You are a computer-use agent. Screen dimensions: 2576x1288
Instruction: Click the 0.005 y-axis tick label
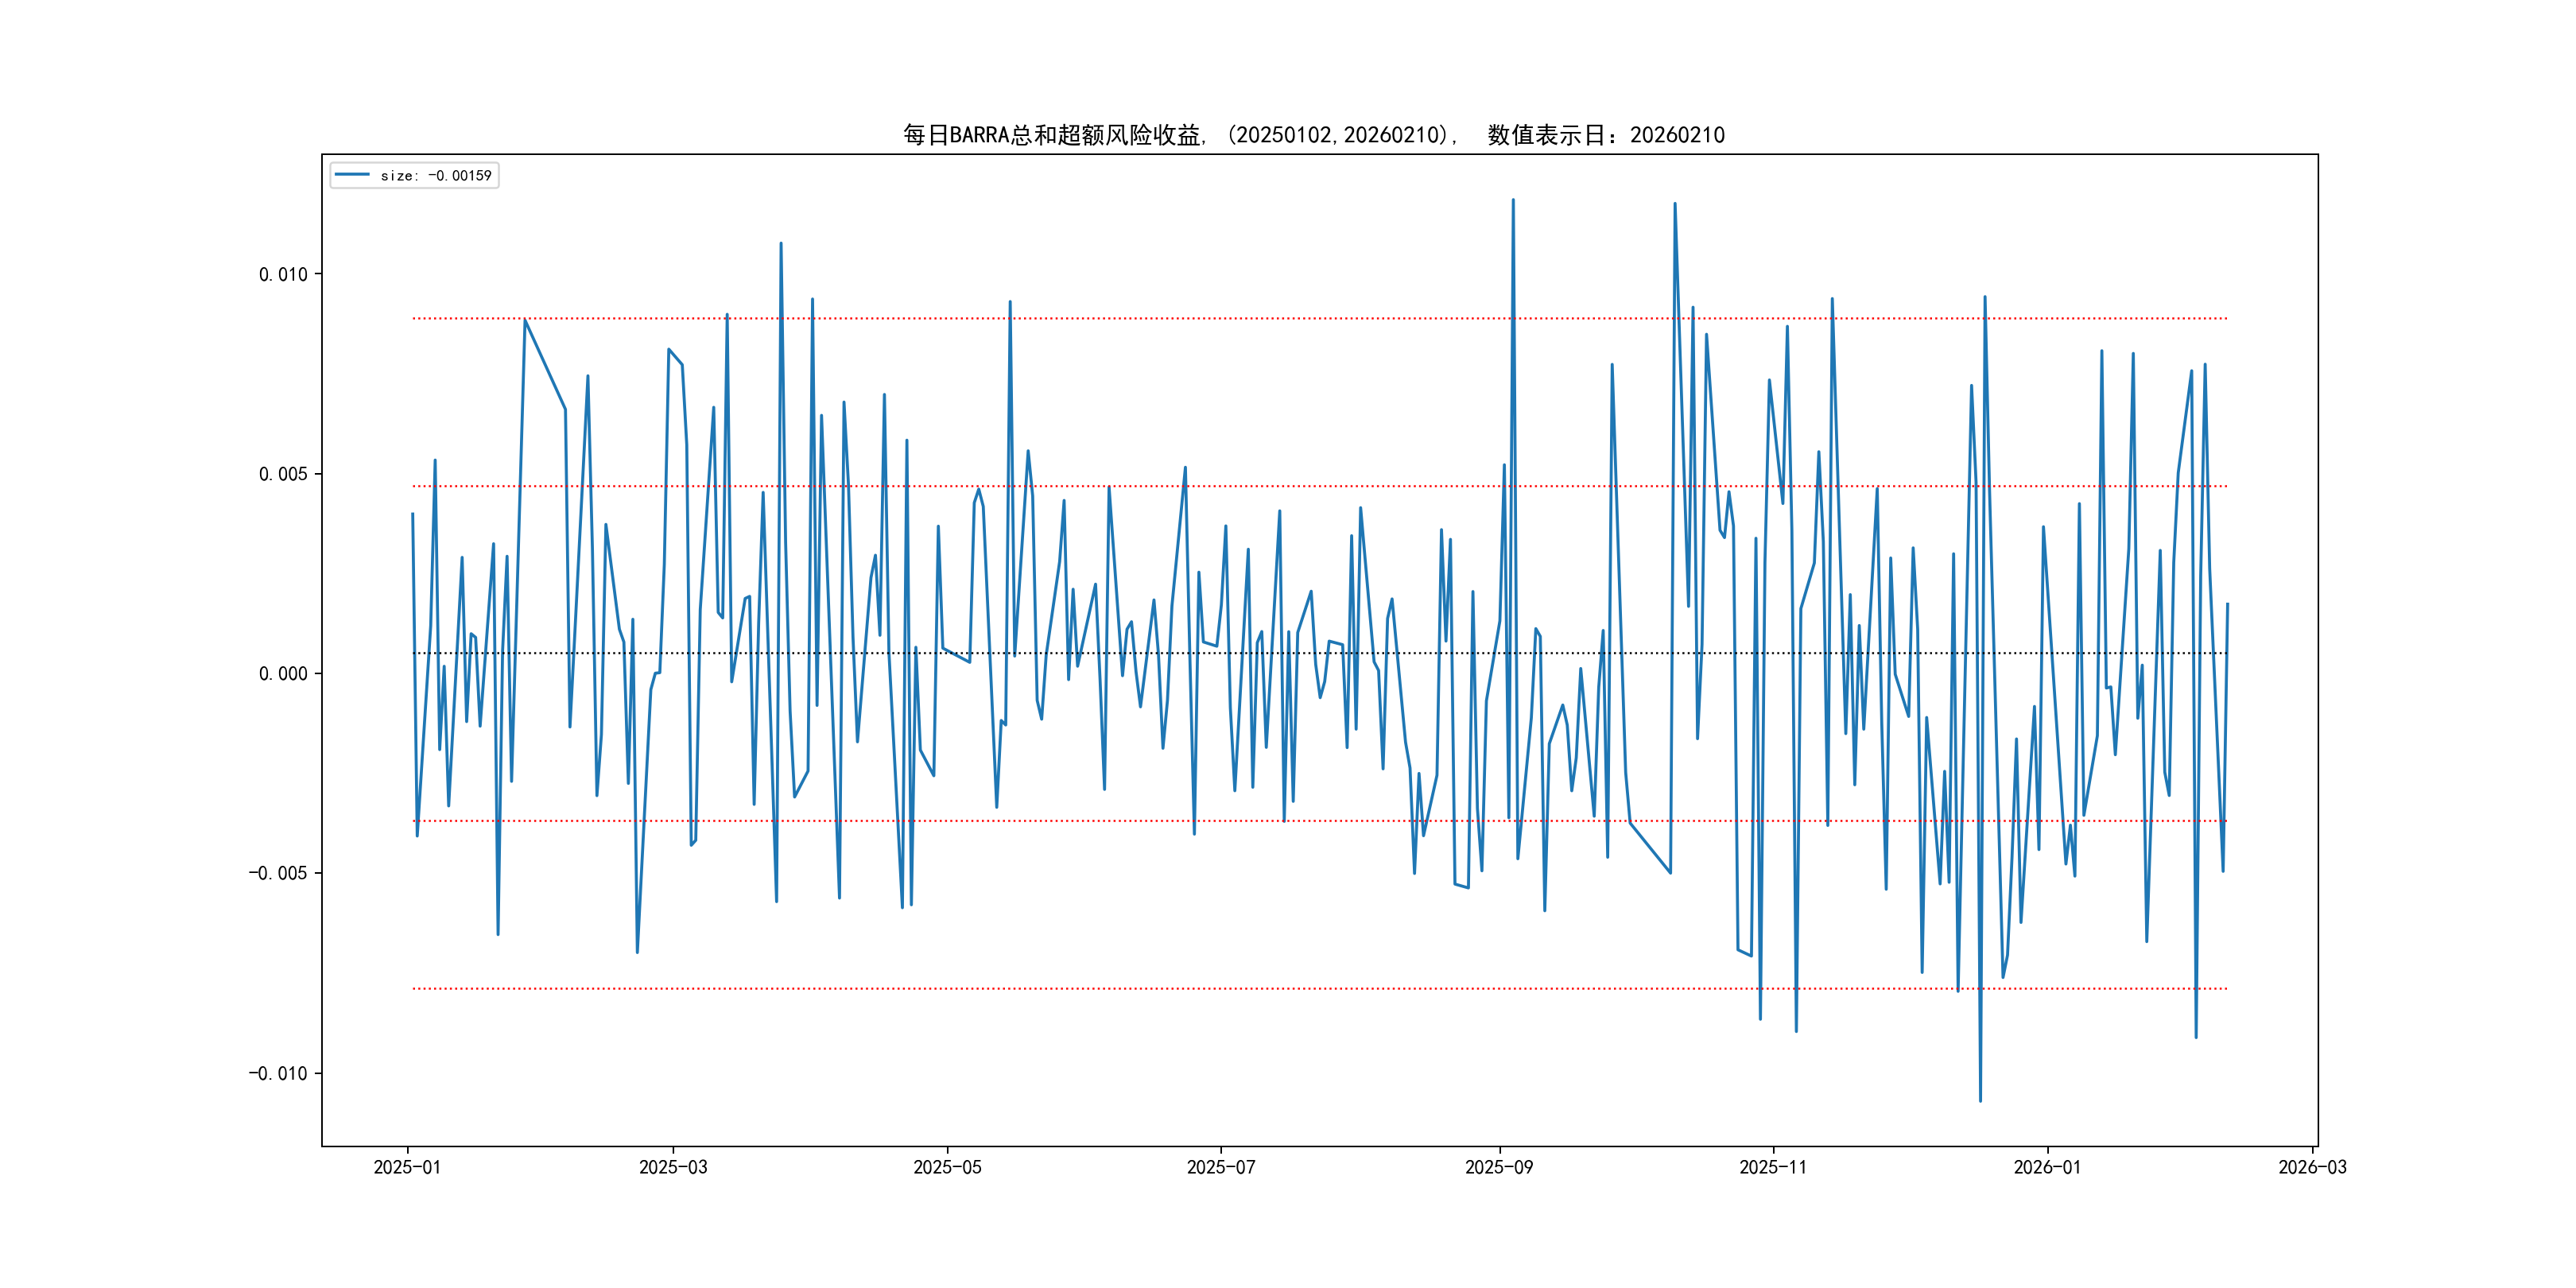[283, 474]
